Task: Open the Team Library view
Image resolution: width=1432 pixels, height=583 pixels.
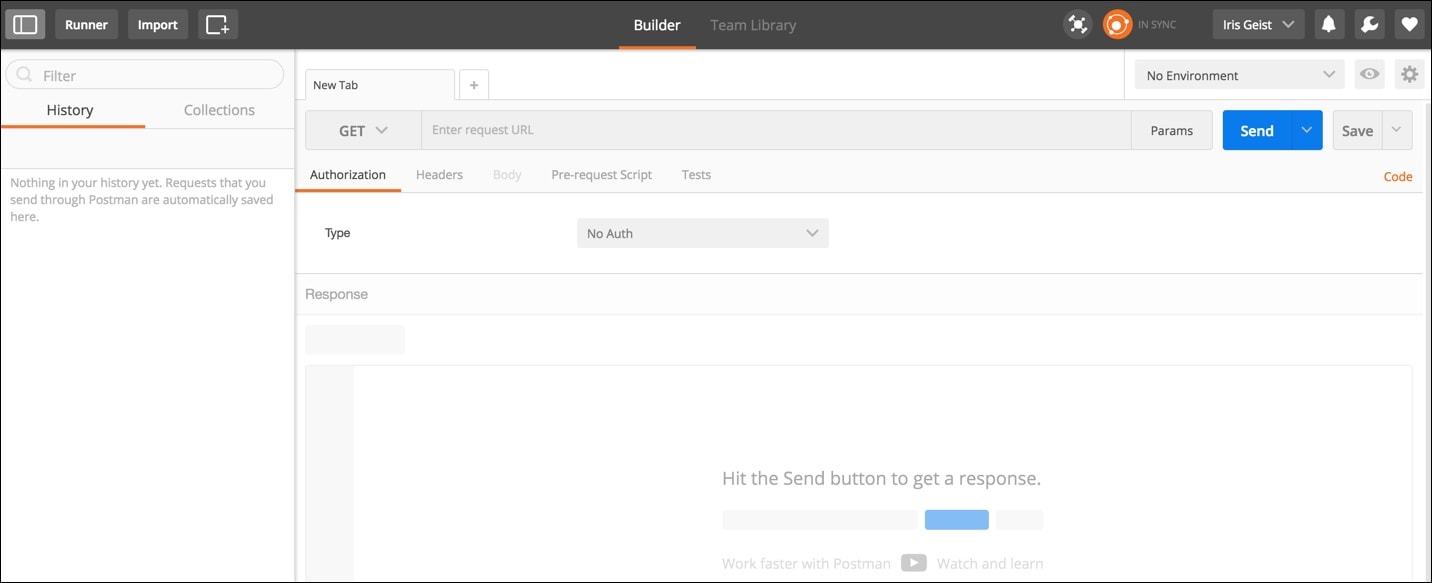Action: point(752,25)
